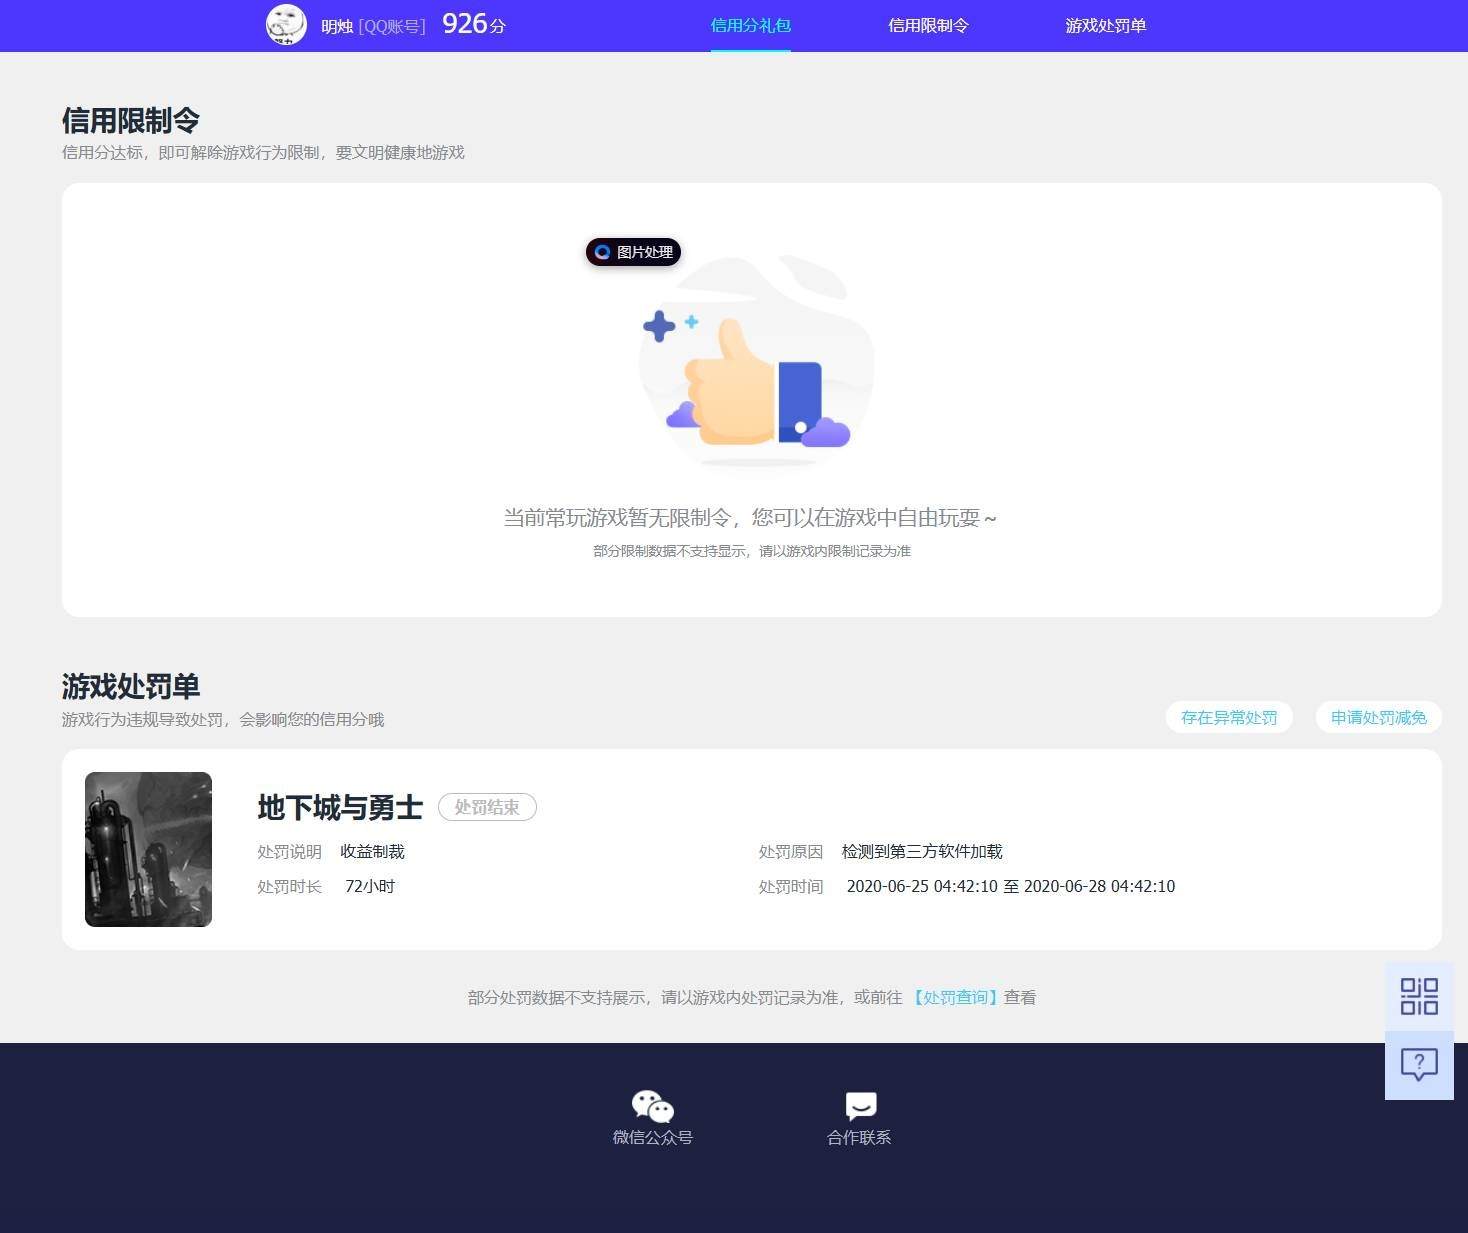1468x1233 pixels.
Task: Click the 72小时 punishment duration
Action: tap(370, 887)
